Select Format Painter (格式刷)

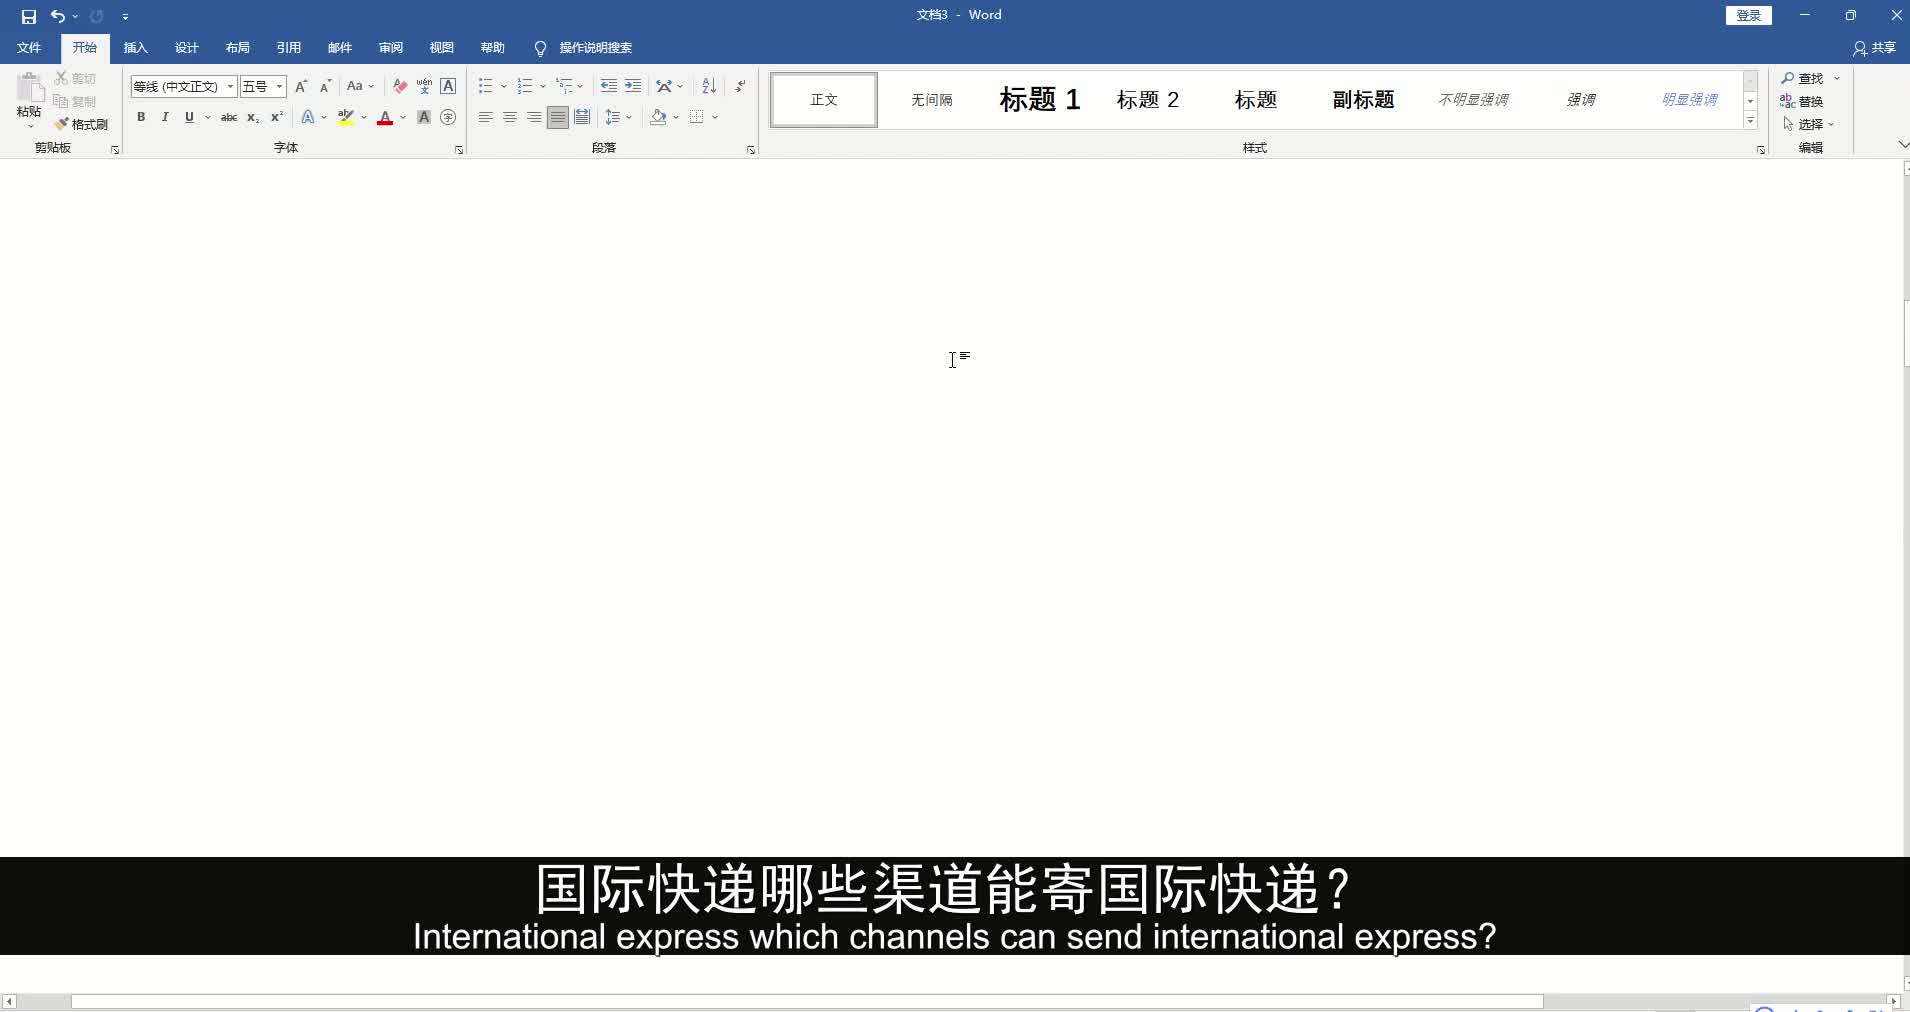click(81, 124)
